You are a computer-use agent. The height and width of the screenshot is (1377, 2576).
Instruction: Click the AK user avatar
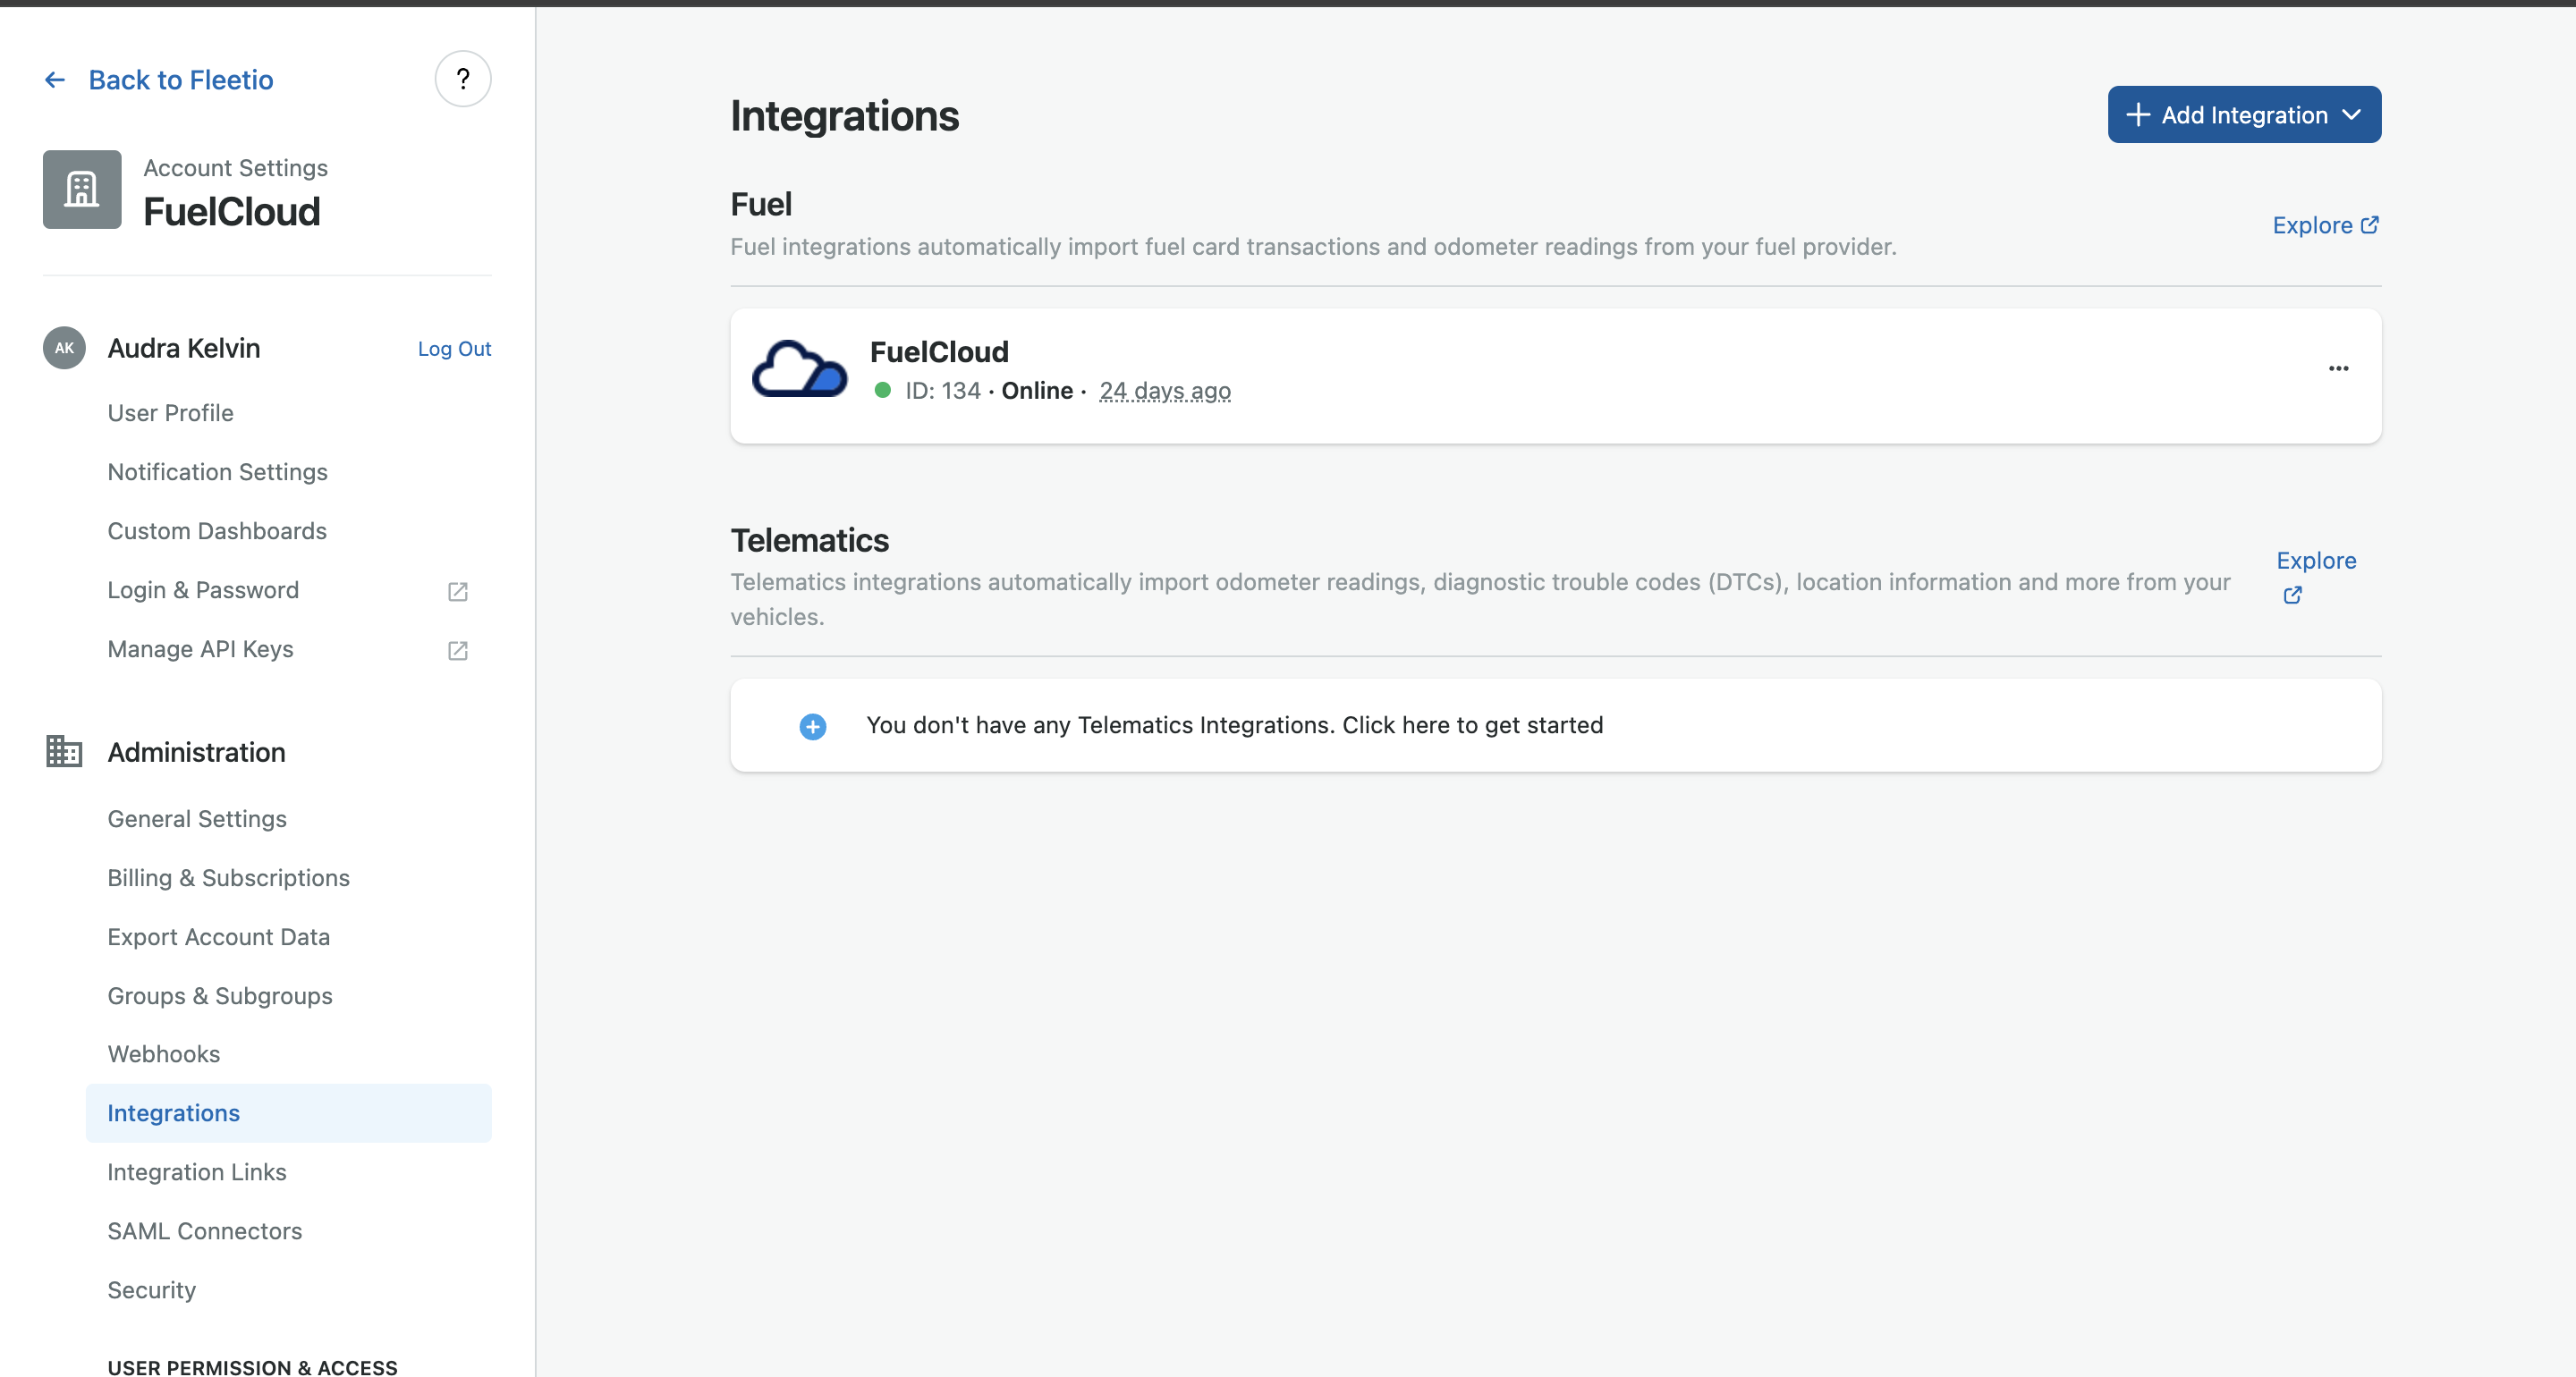pyautogui.click(x=64, y=348)
